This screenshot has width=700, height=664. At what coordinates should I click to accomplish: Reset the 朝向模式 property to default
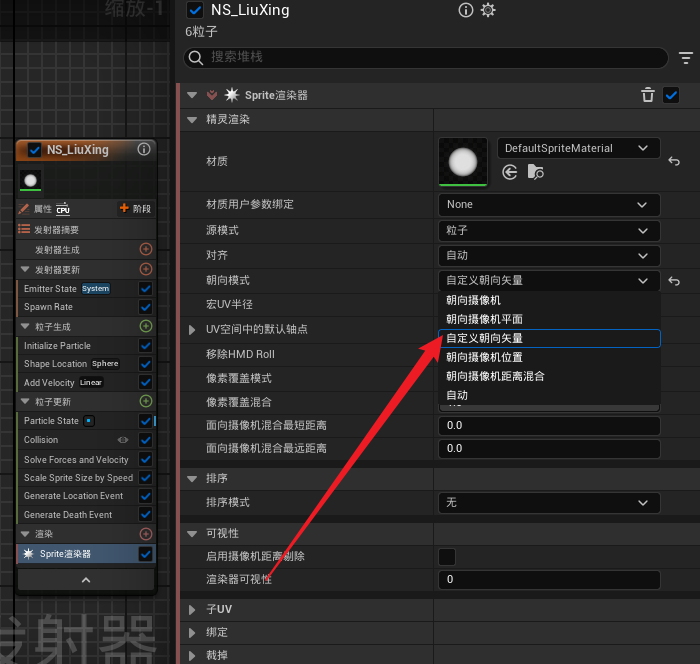(674, 281)
